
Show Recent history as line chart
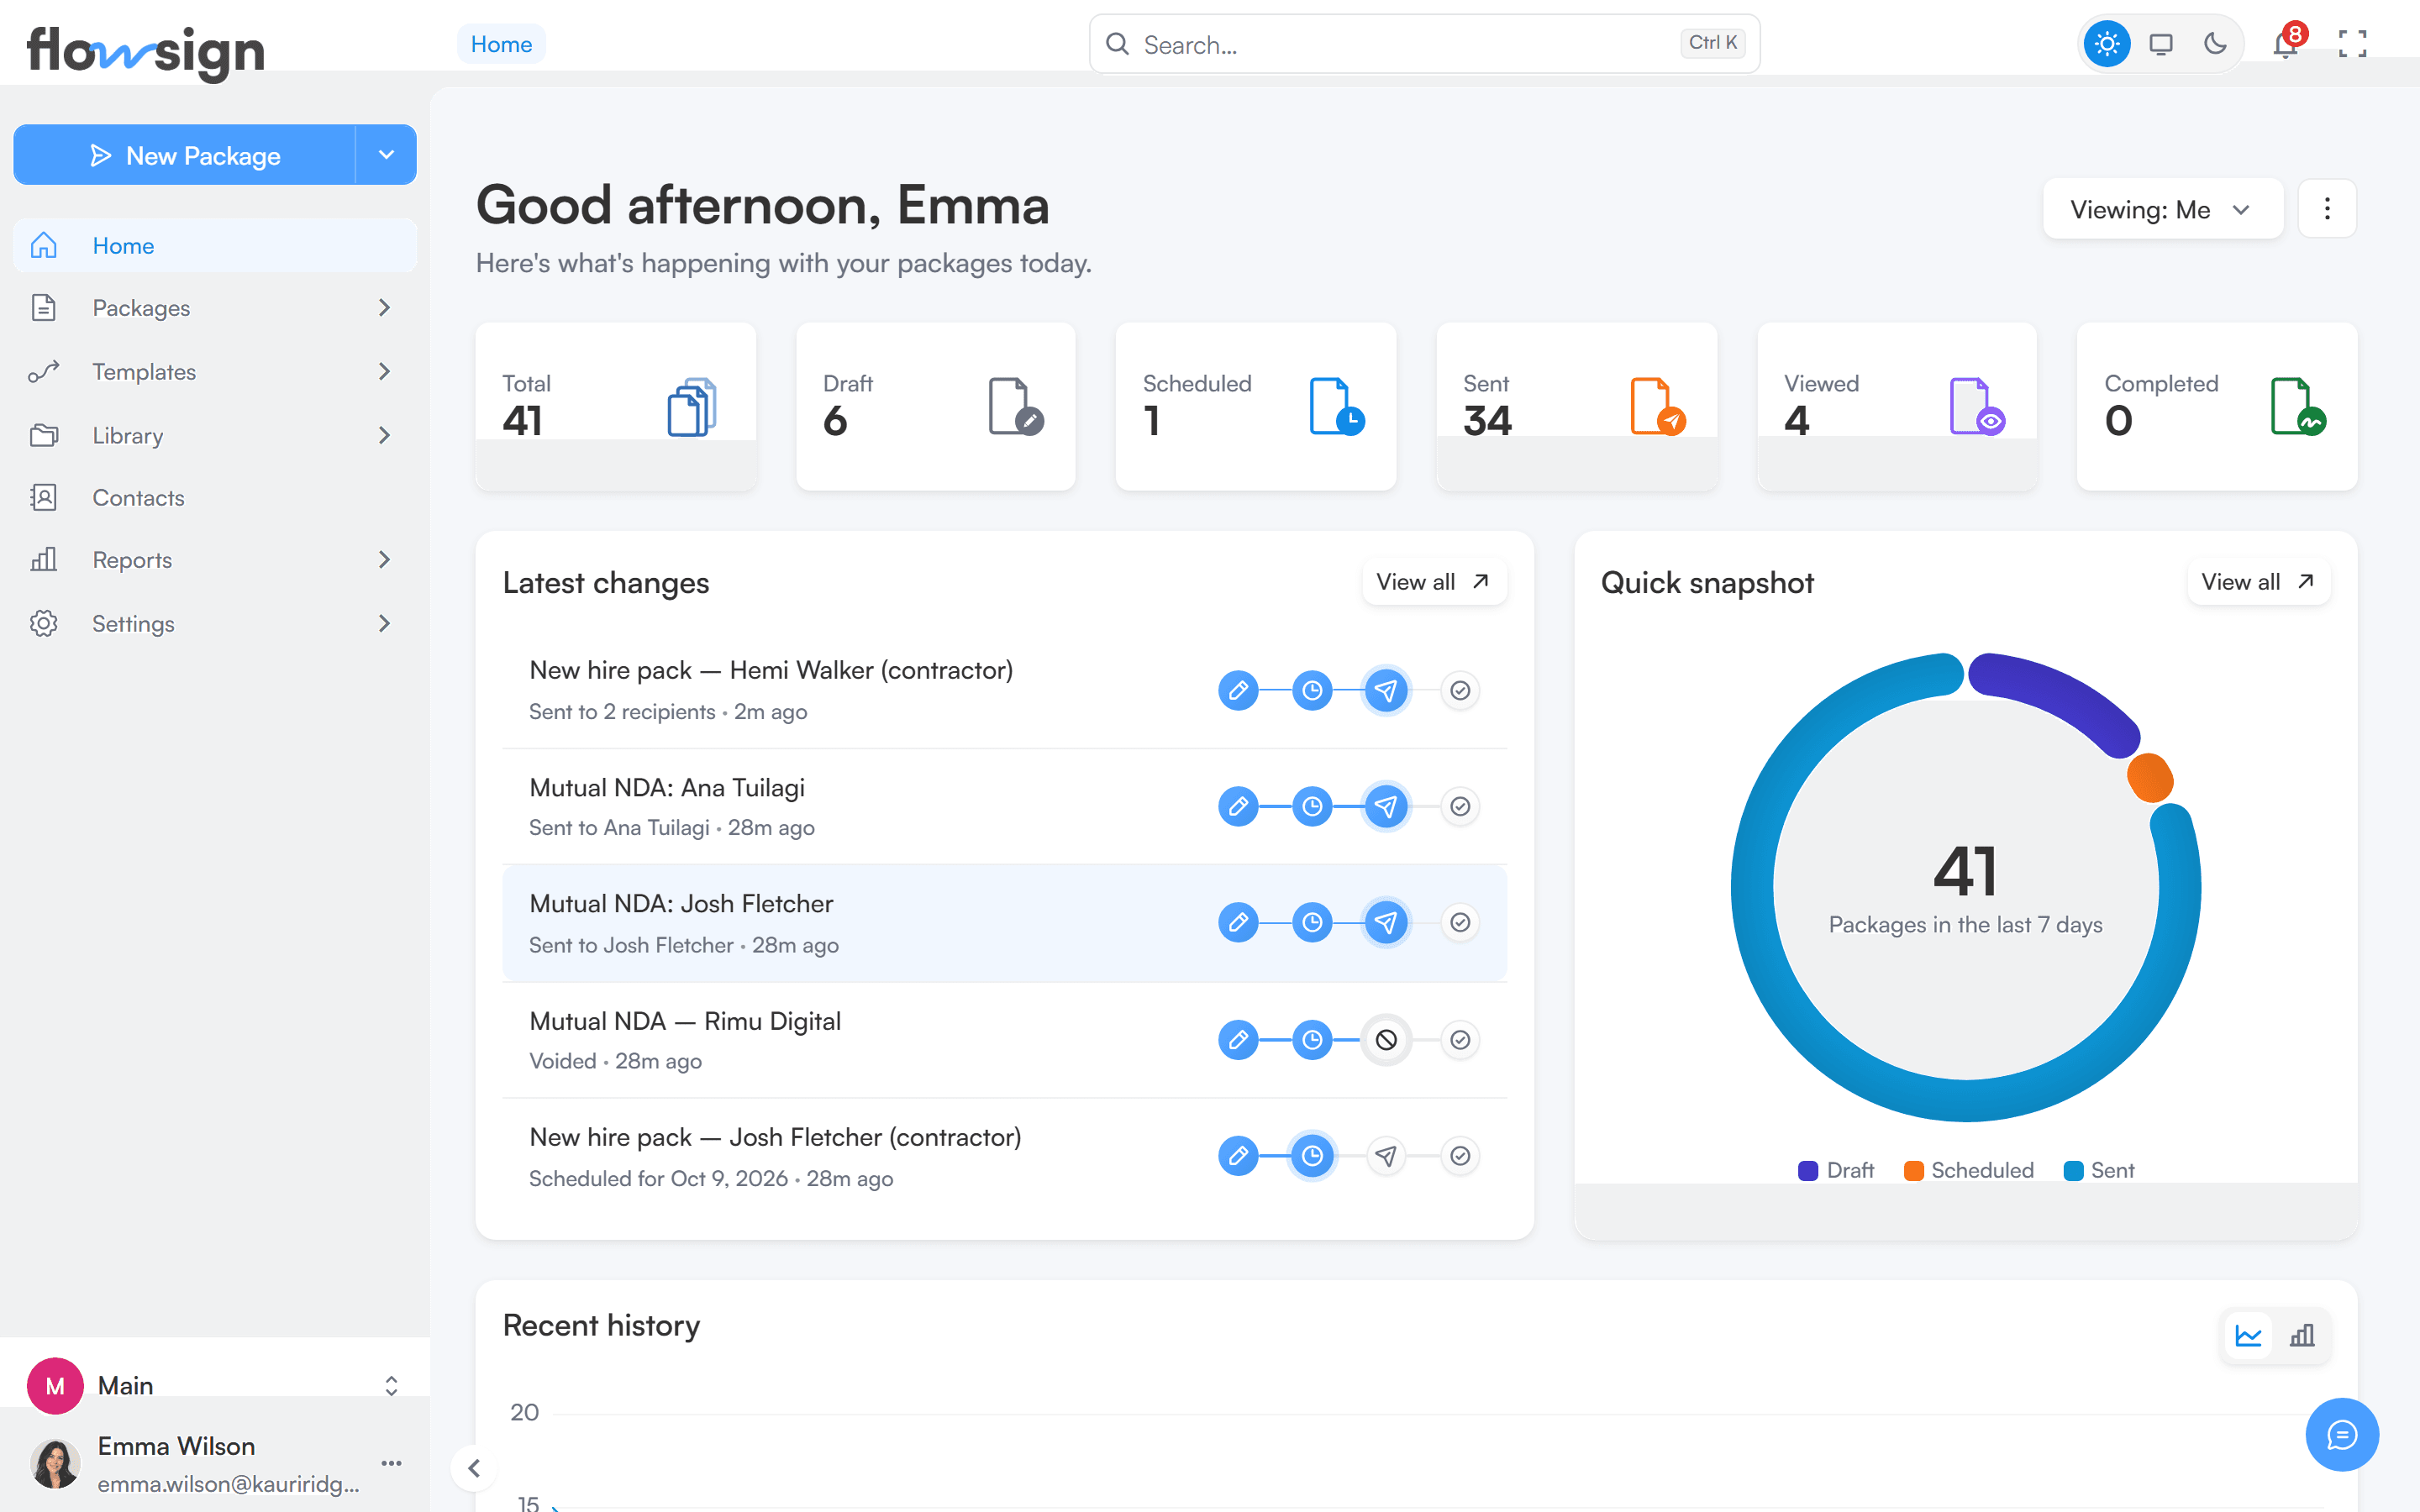2248,1335
